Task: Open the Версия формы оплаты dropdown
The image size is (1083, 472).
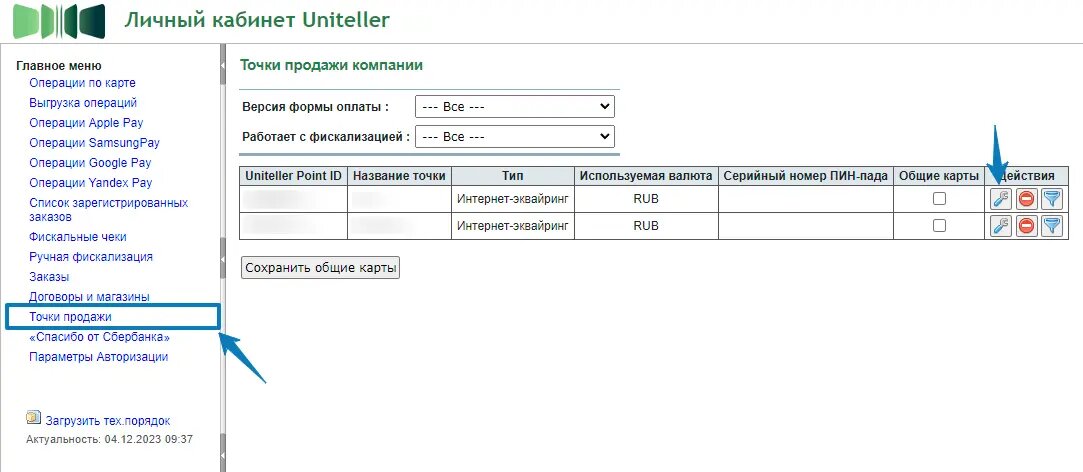Action: pyautogui.click(x=515, y=107)
